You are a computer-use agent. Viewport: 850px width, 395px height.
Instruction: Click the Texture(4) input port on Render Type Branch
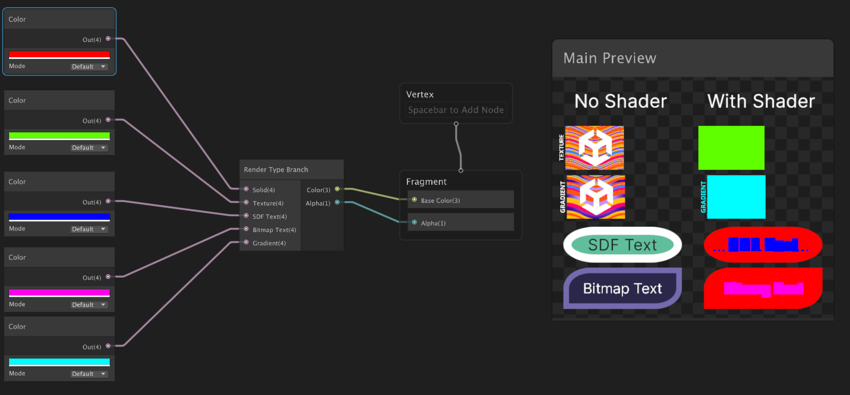point(246,203)
